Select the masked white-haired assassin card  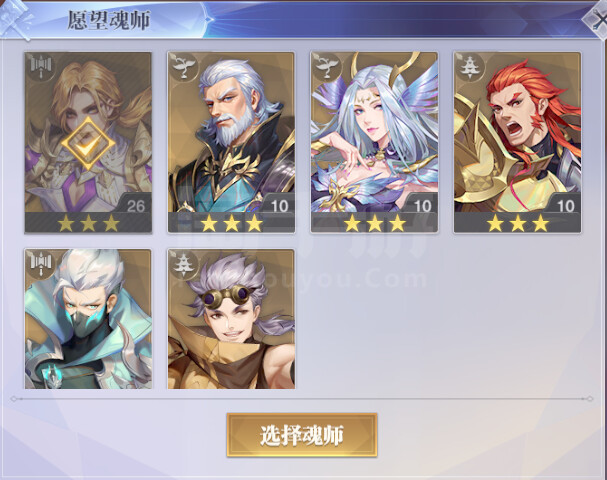click(88, 319)
